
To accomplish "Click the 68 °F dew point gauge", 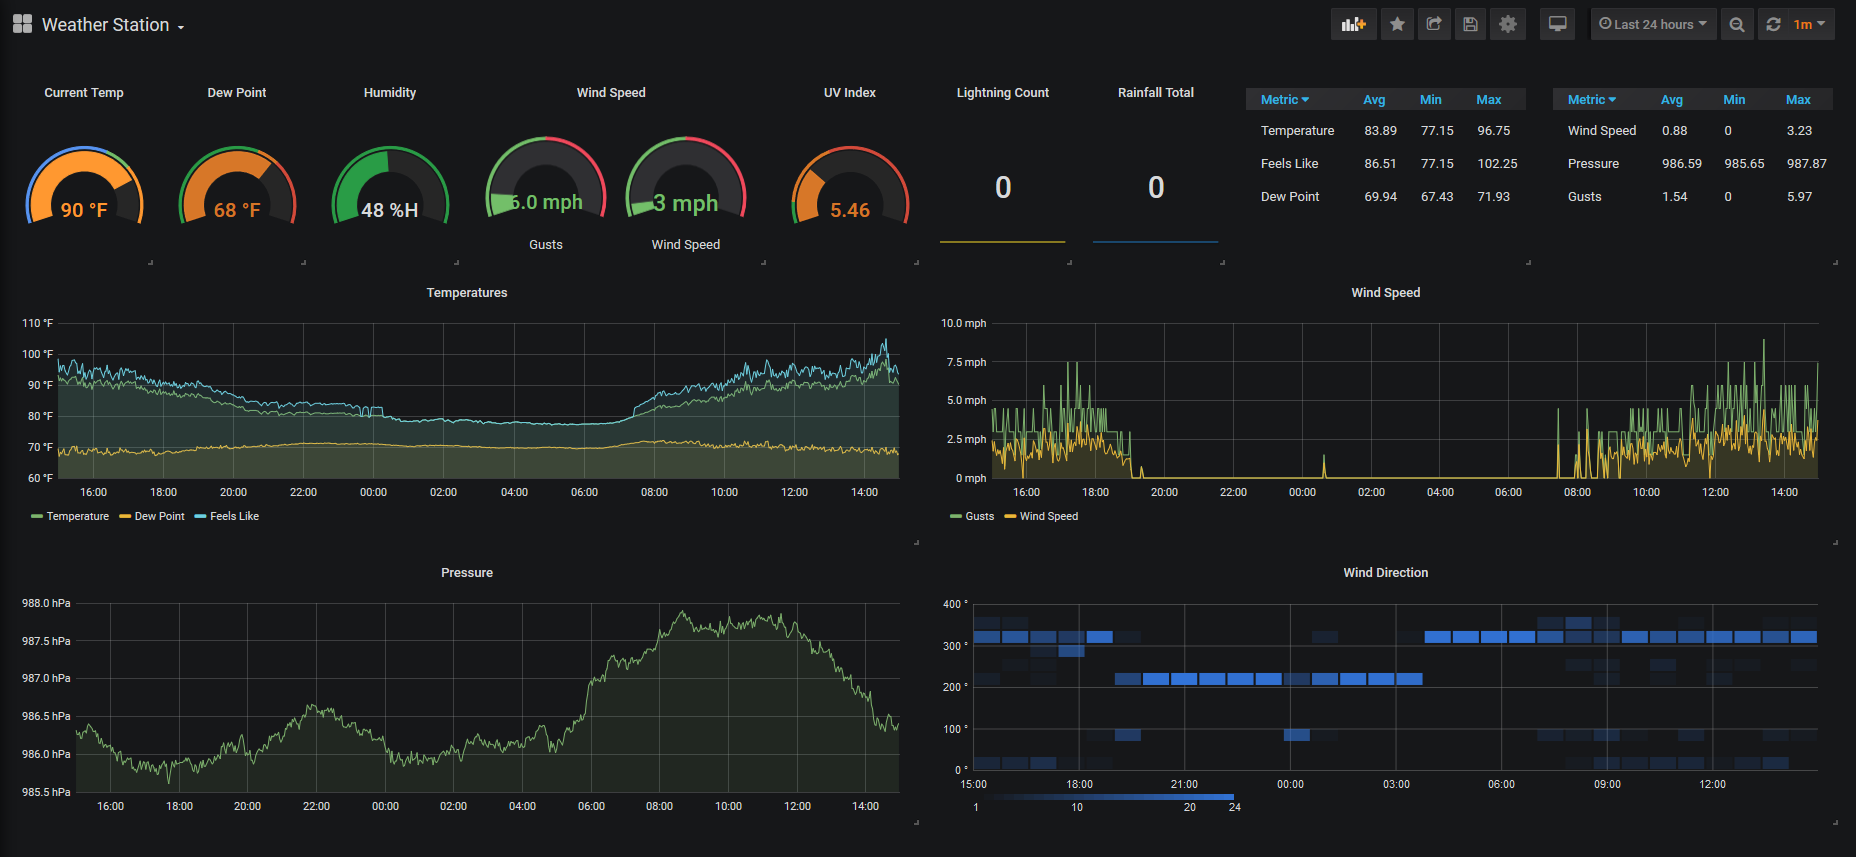I will tap(237, 186).
